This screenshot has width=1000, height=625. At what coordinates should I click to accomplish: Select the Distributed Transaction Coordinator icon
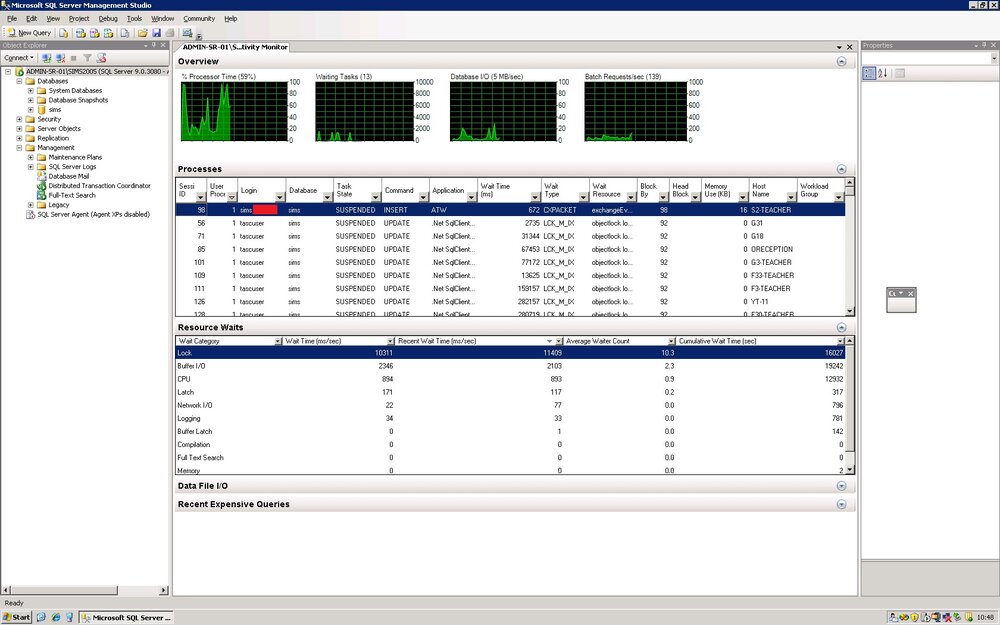point(41,186)
